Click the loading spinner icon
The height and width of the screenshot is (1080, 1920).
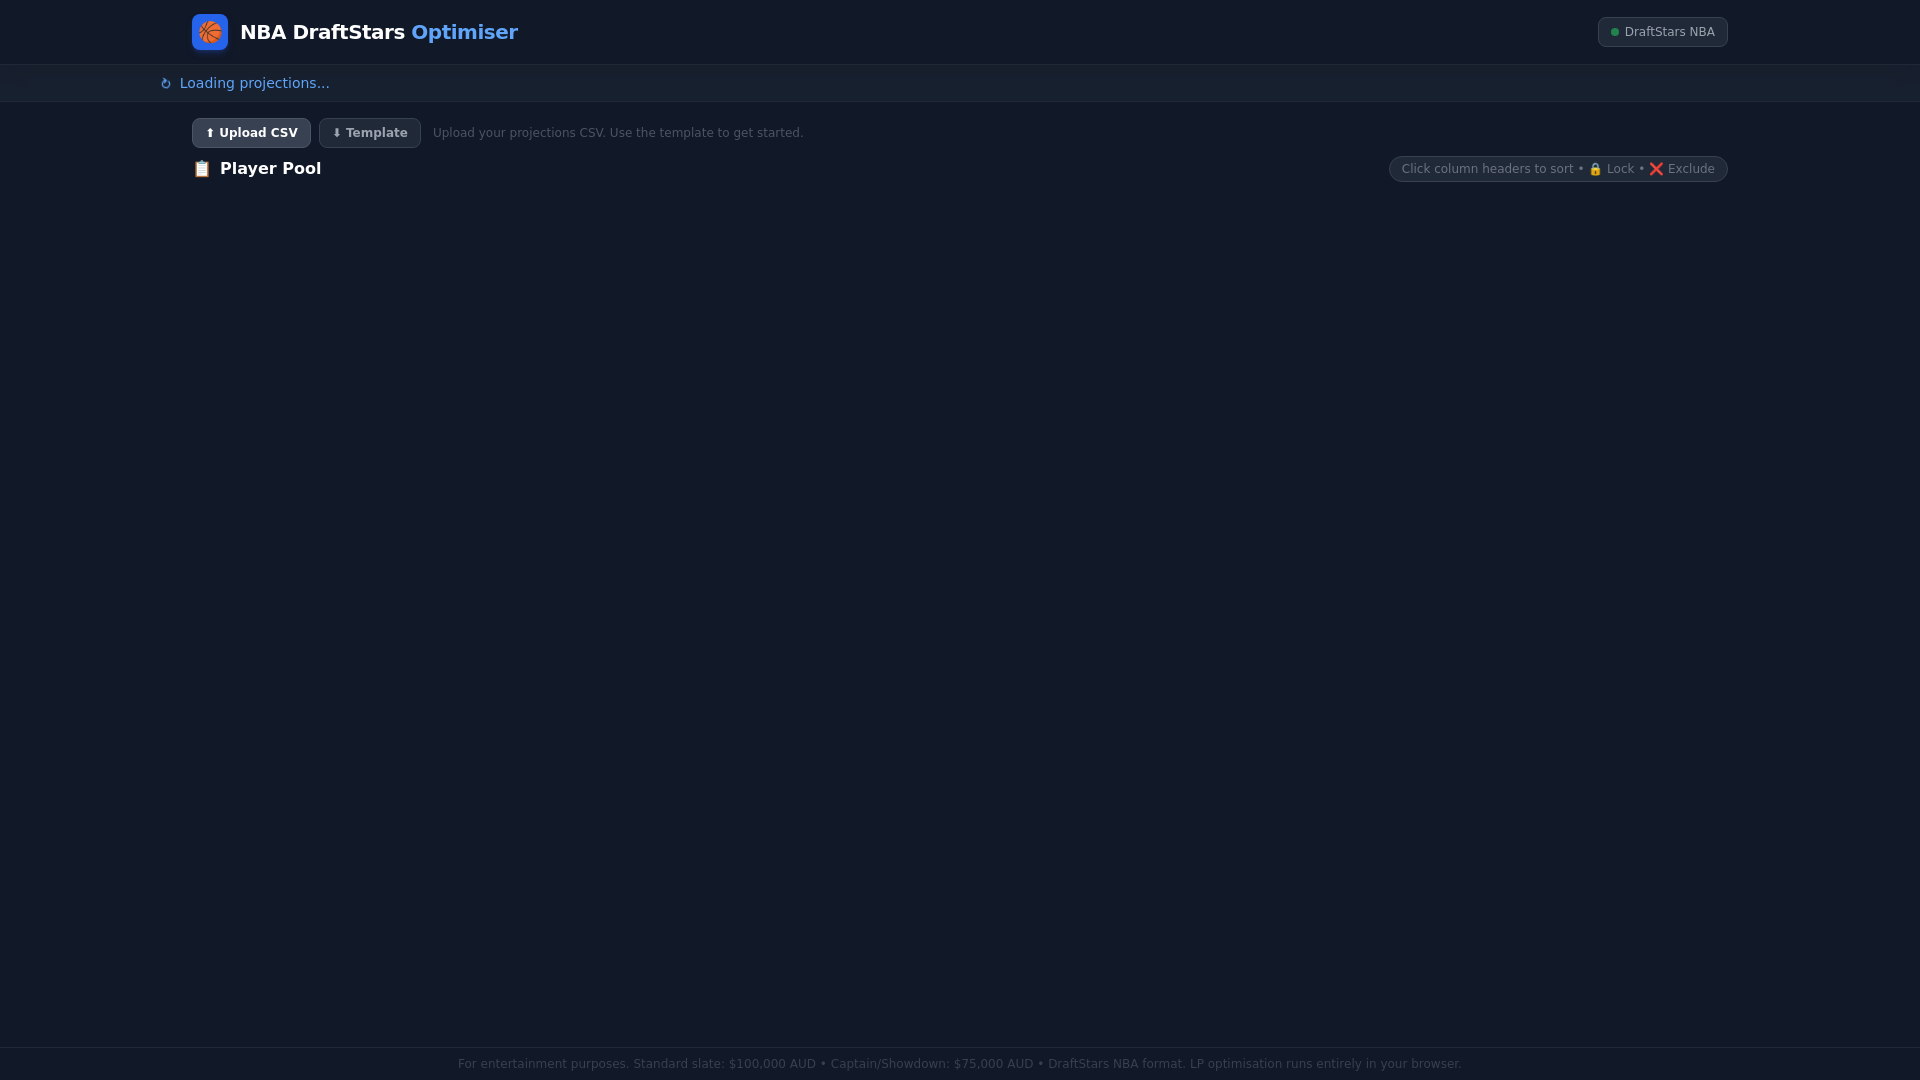[166, 84]
